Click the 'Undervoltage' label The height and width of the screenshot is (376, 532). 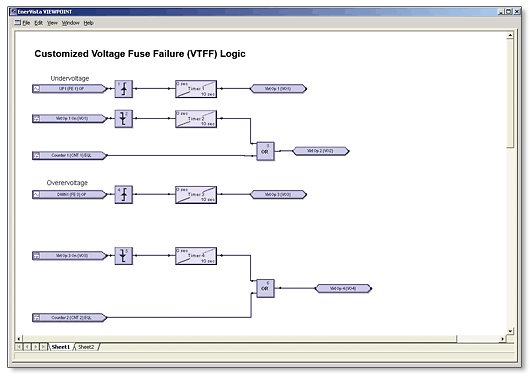coord(70,78)
